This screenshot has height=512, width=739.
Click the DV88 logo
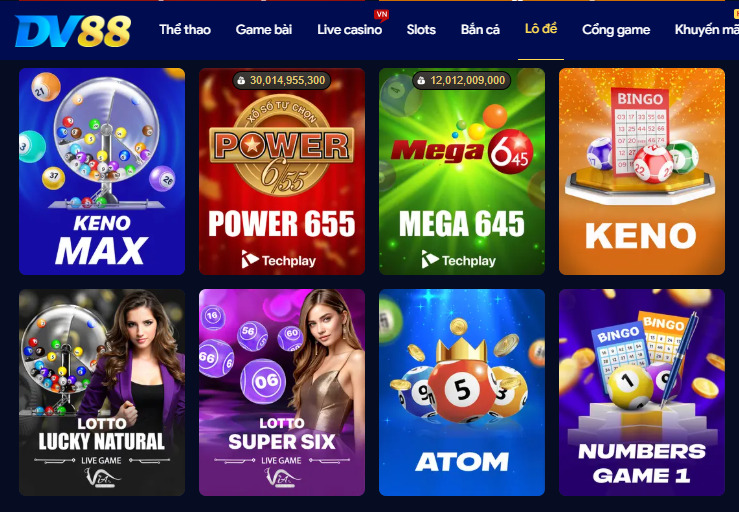click(73, 31)
